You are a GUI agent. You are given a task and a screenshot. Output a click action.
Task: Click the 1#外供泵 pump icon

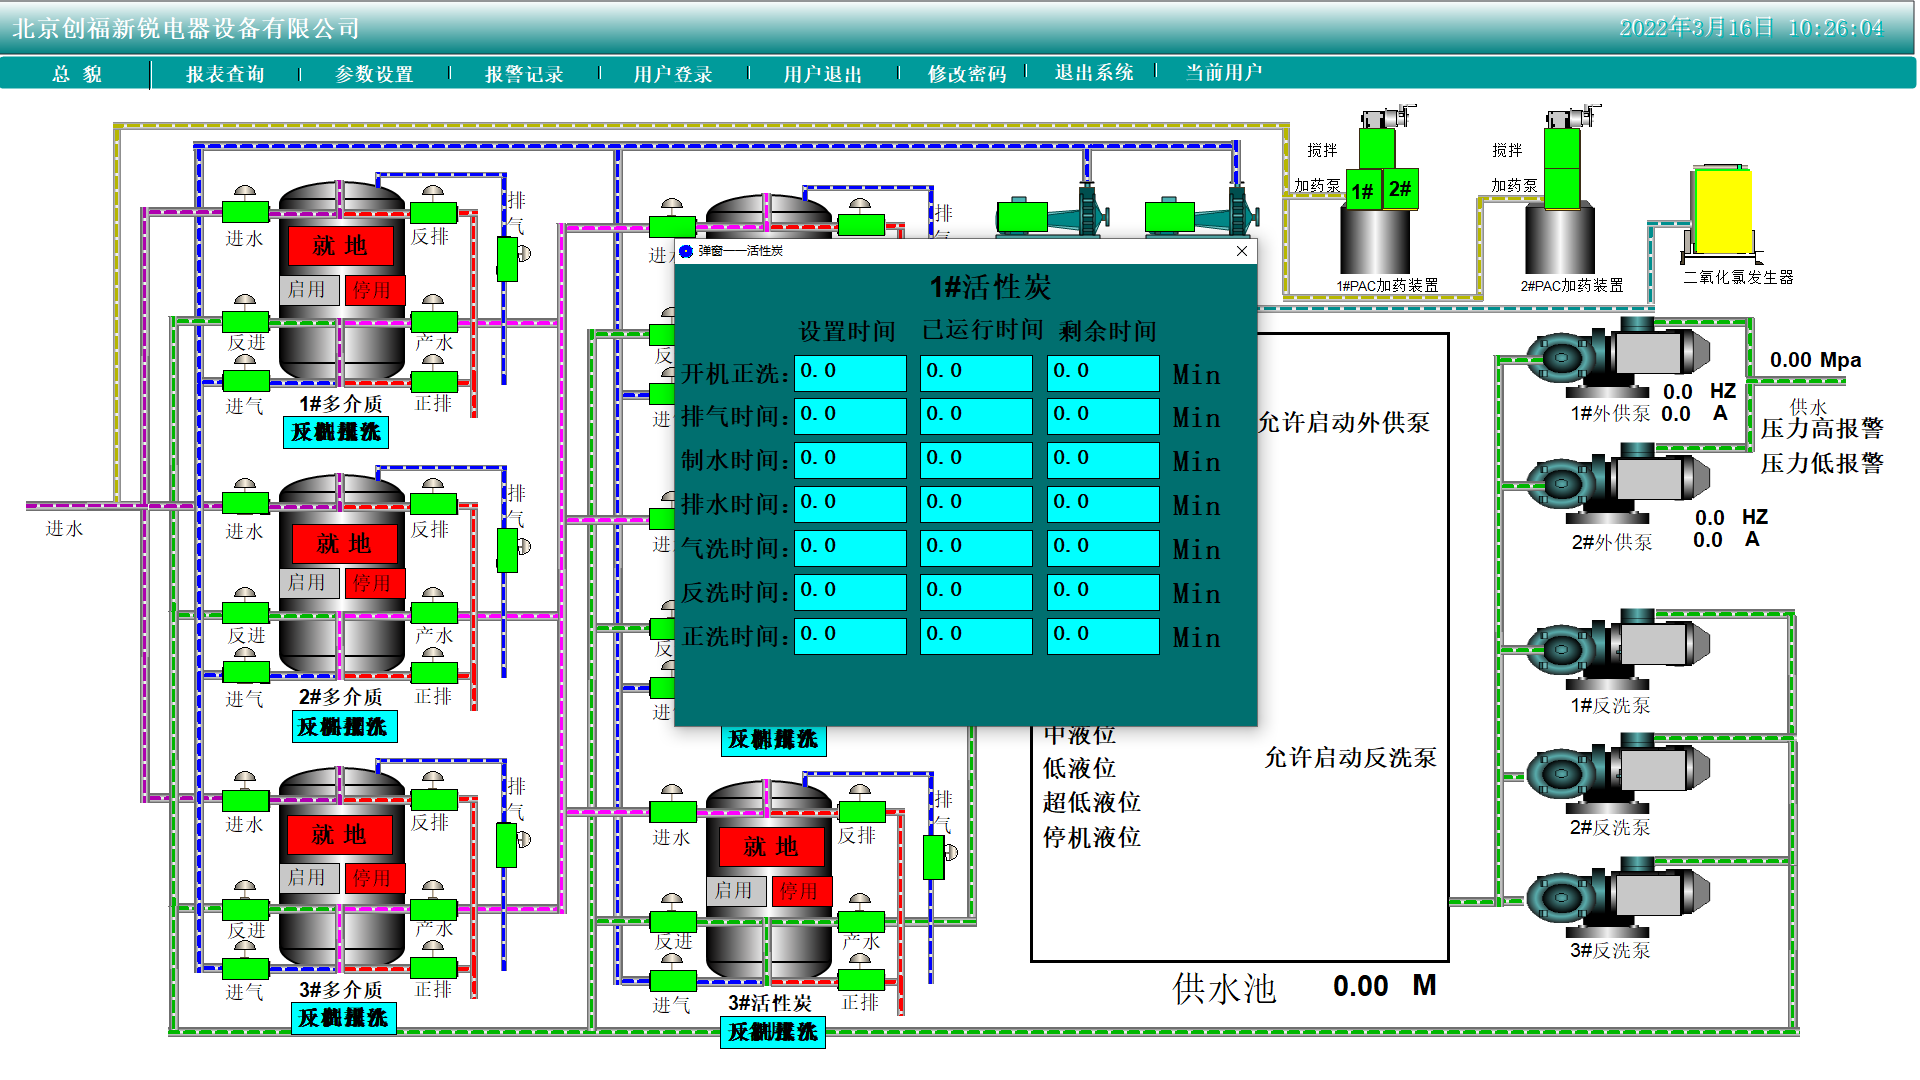[x=1618, y=357]
